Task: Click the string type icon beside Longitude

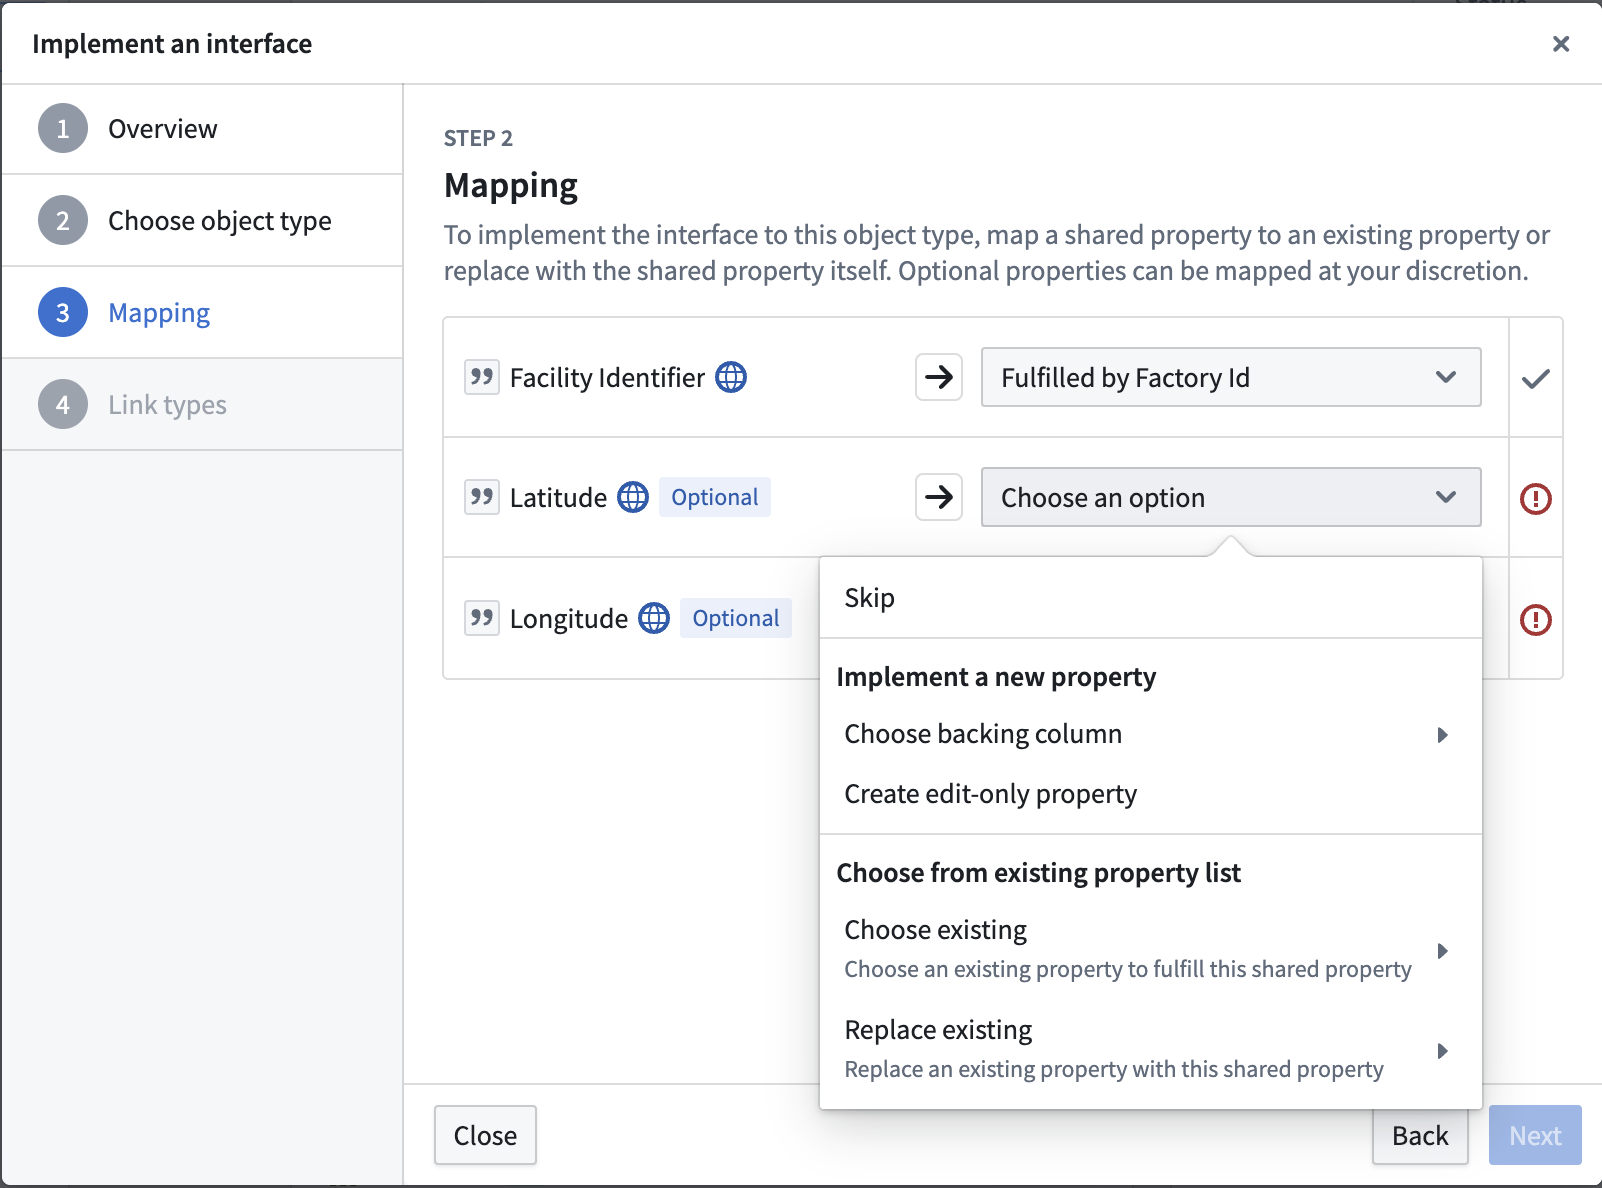Action: click(482, 618)
